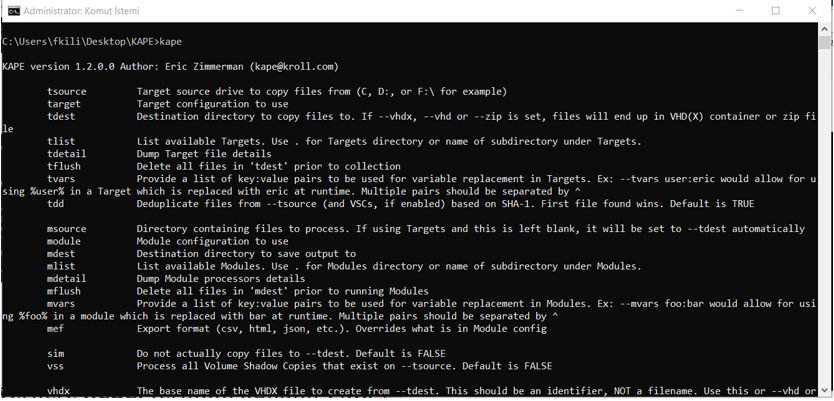Click the vertical scrollbar track below the thumb
This screenshot has height=401, width=834.
(825, 223)
